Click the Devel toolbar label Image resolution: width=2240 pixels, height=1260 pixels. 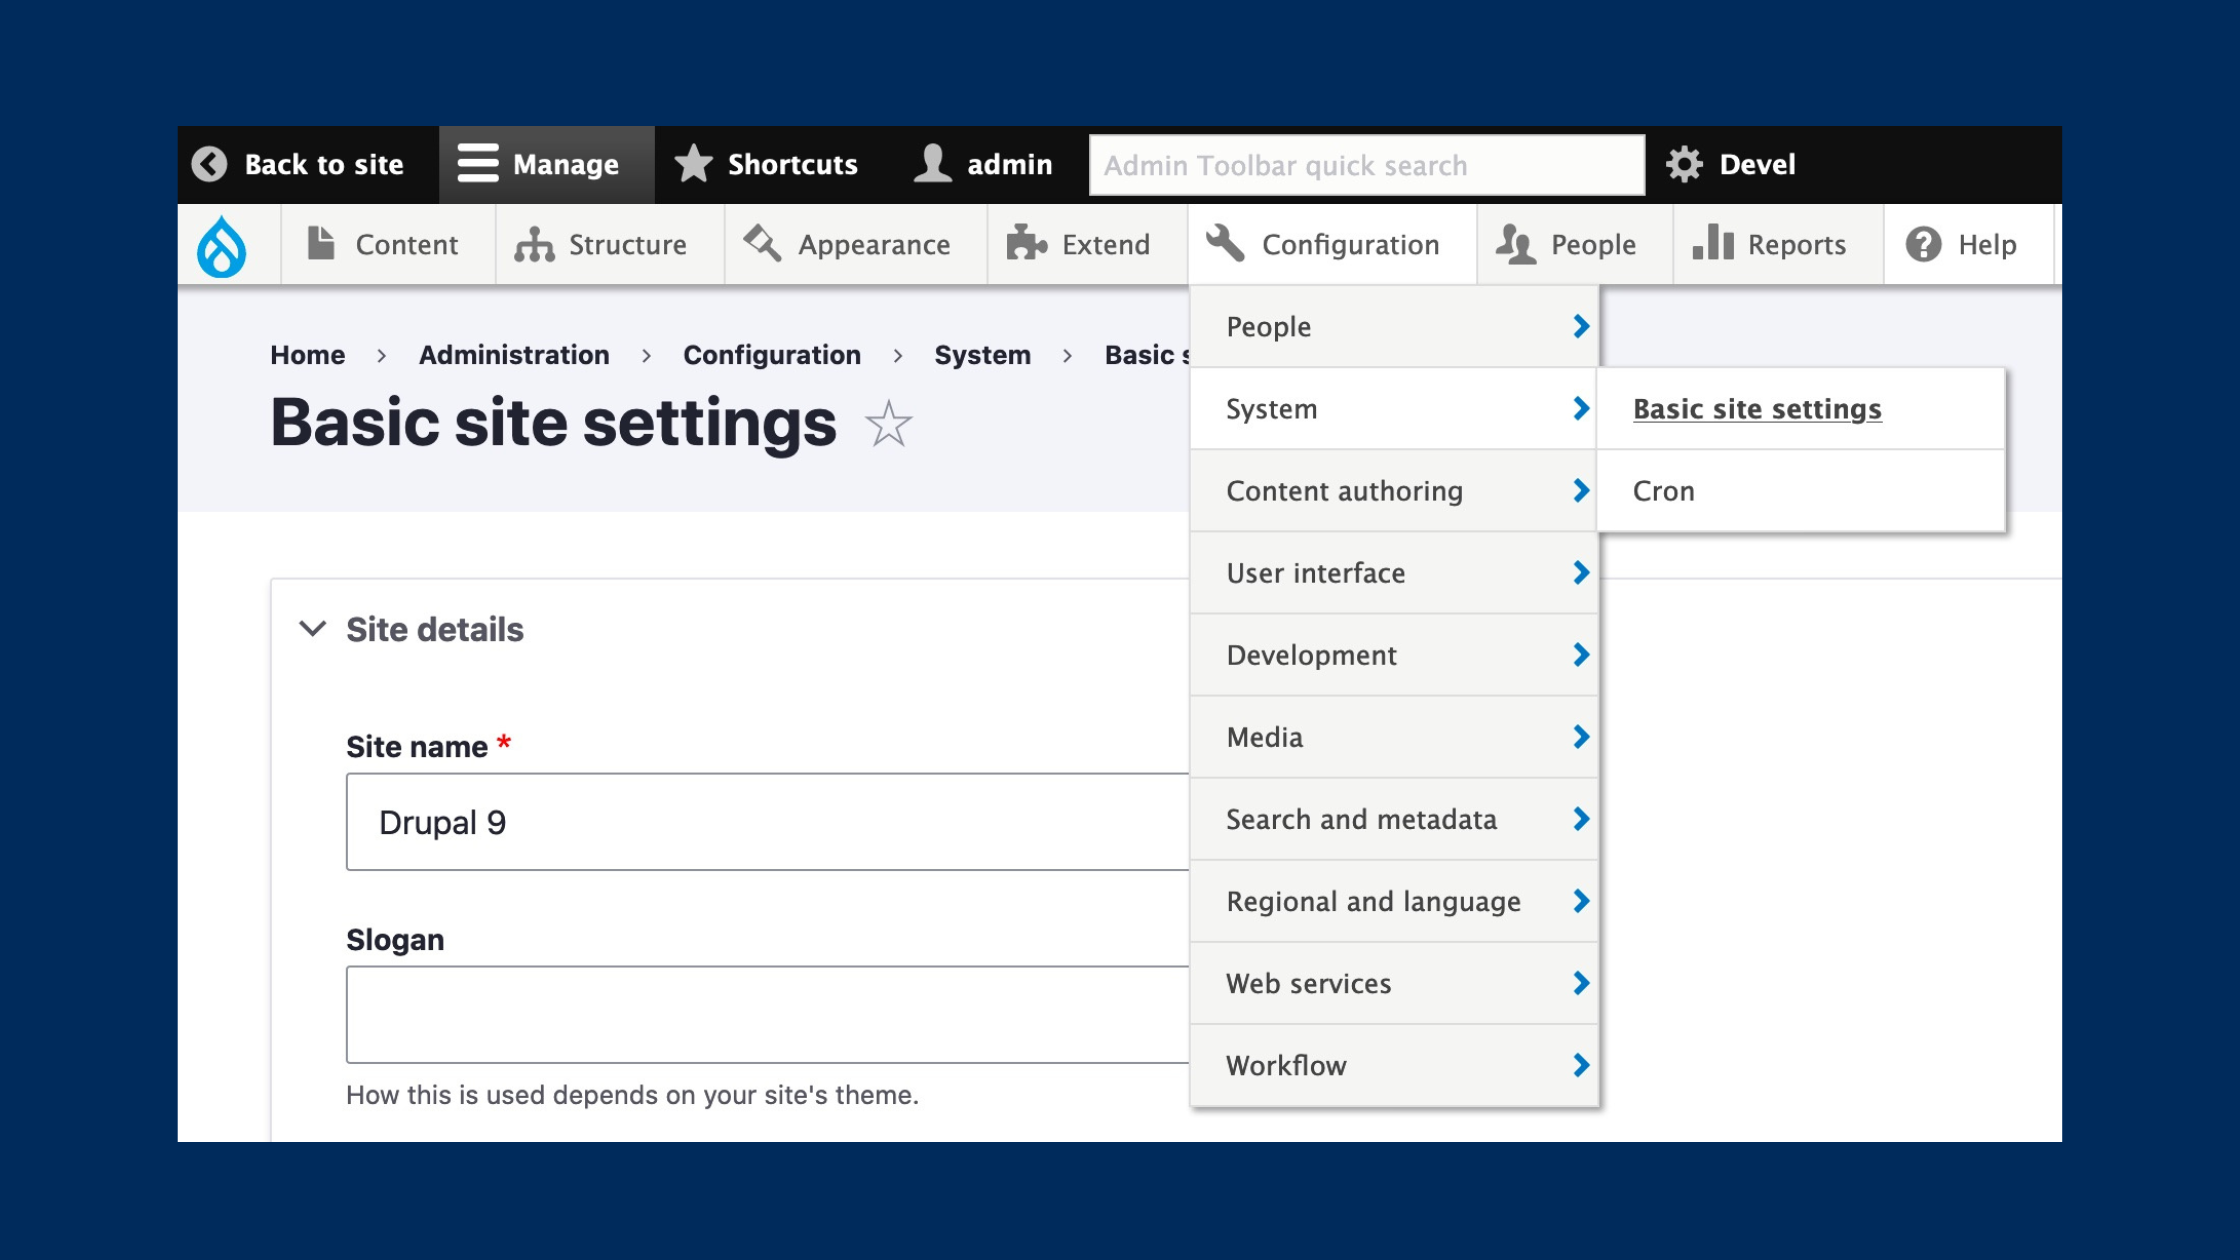point(1757,164)
